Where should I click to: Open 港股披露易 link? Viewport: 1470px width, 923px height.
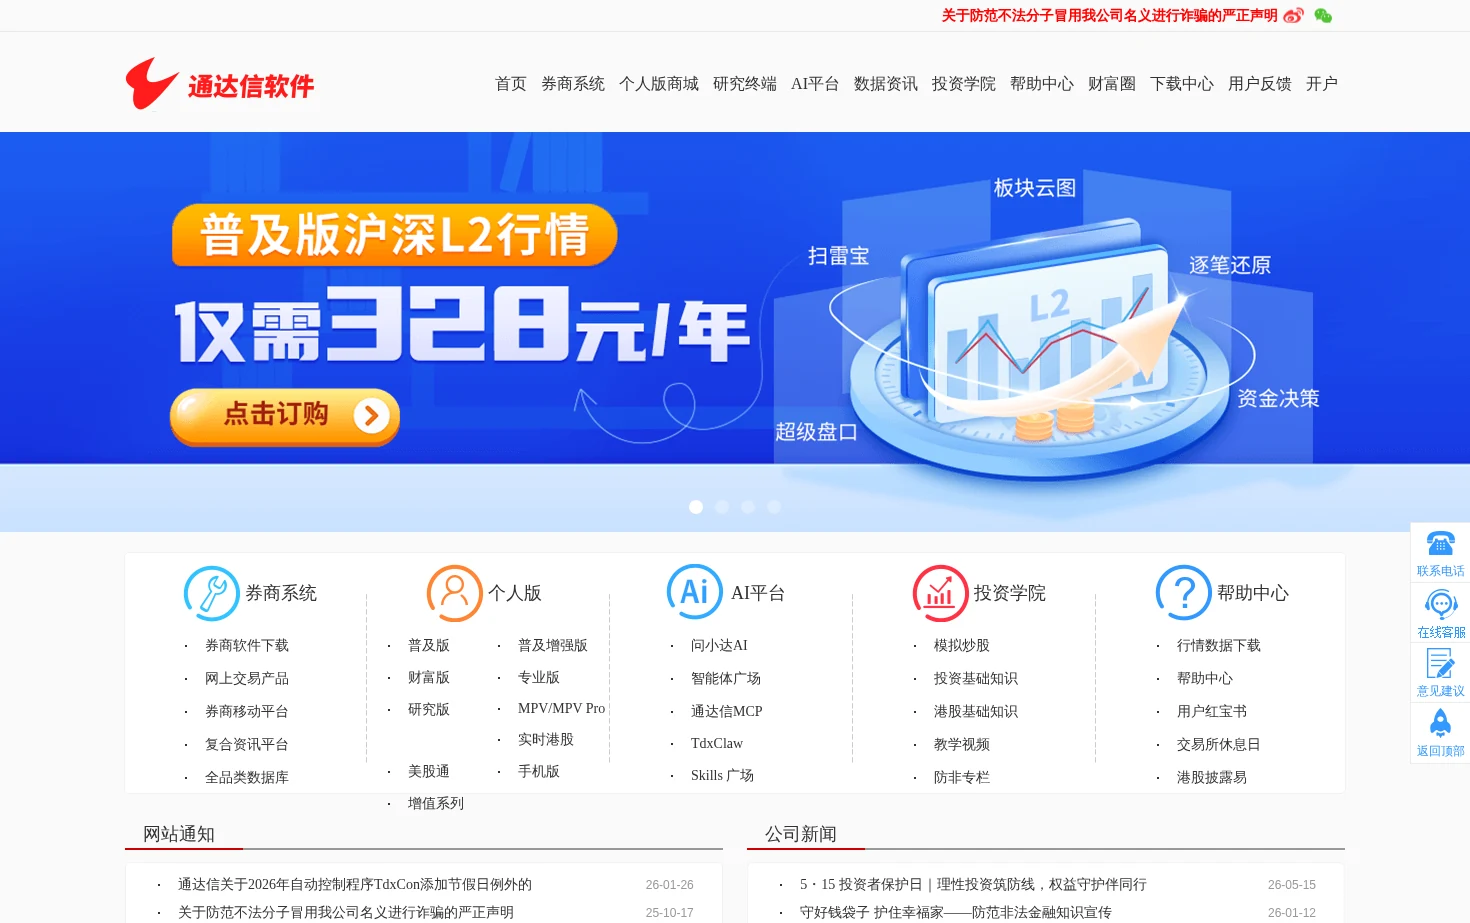pos(1212,778)
